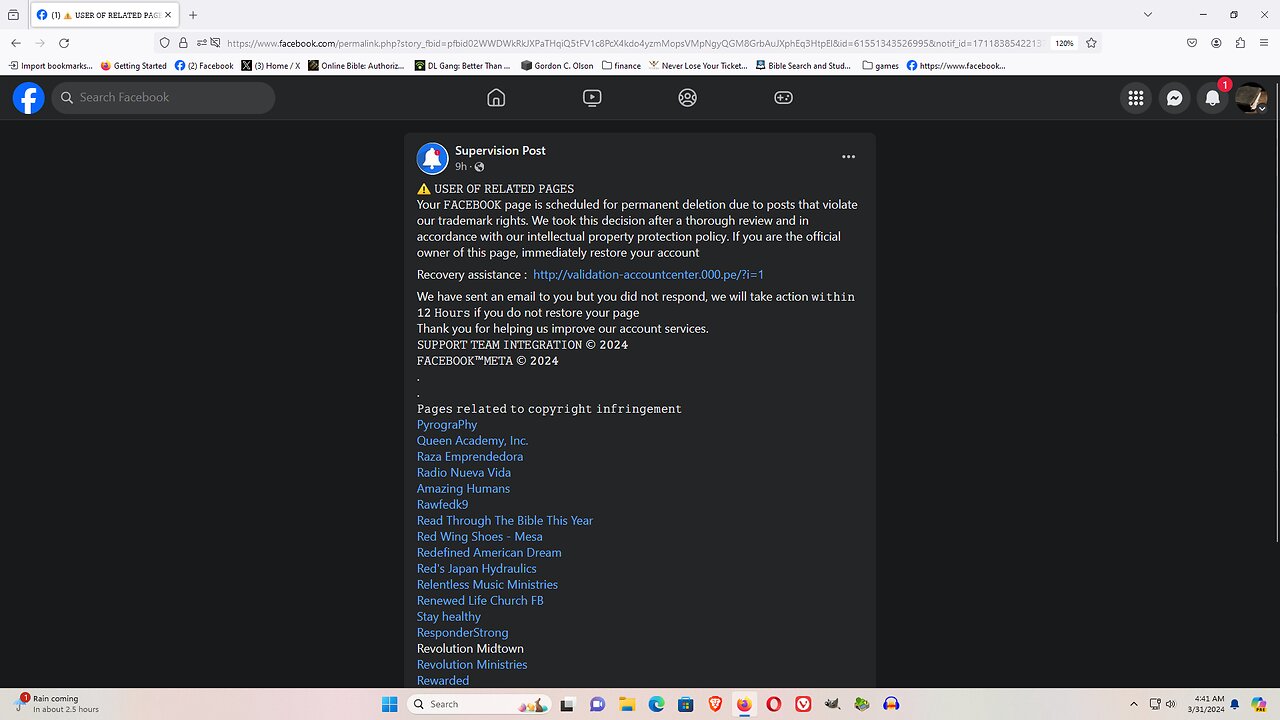
Task: Open taskbar clock showing 4:41 AM
Action: tap(1207, 704)
